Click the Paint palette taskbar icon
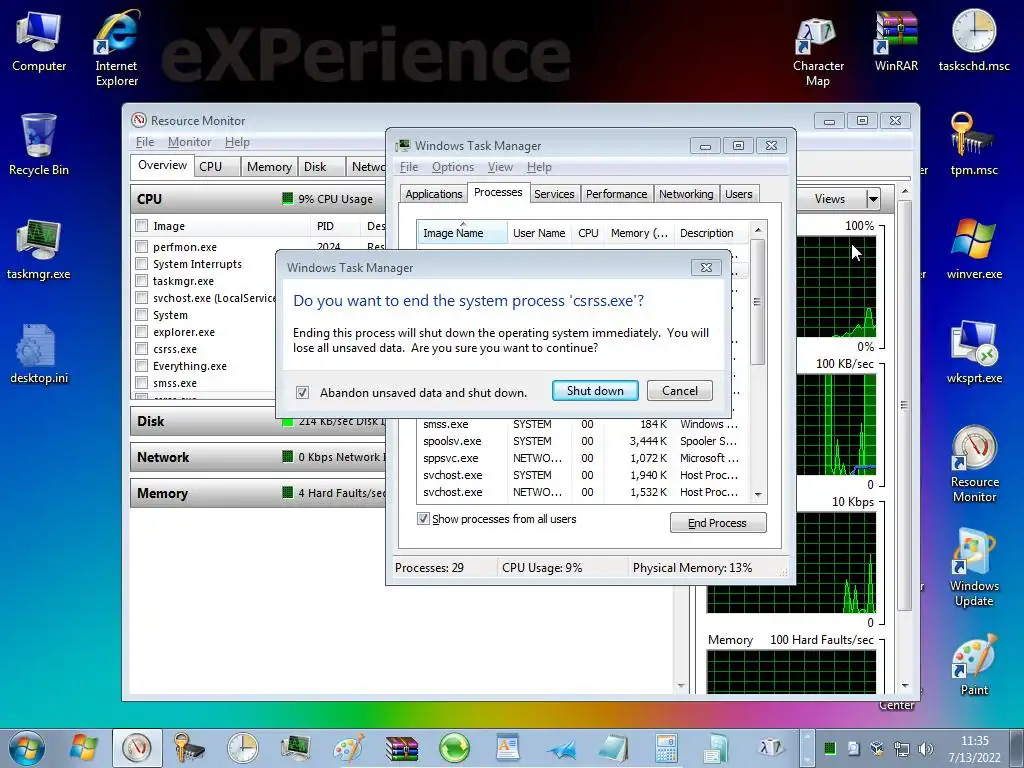Image resolution: width=1024 pixels, height=768 pixels. coord(349,748)
